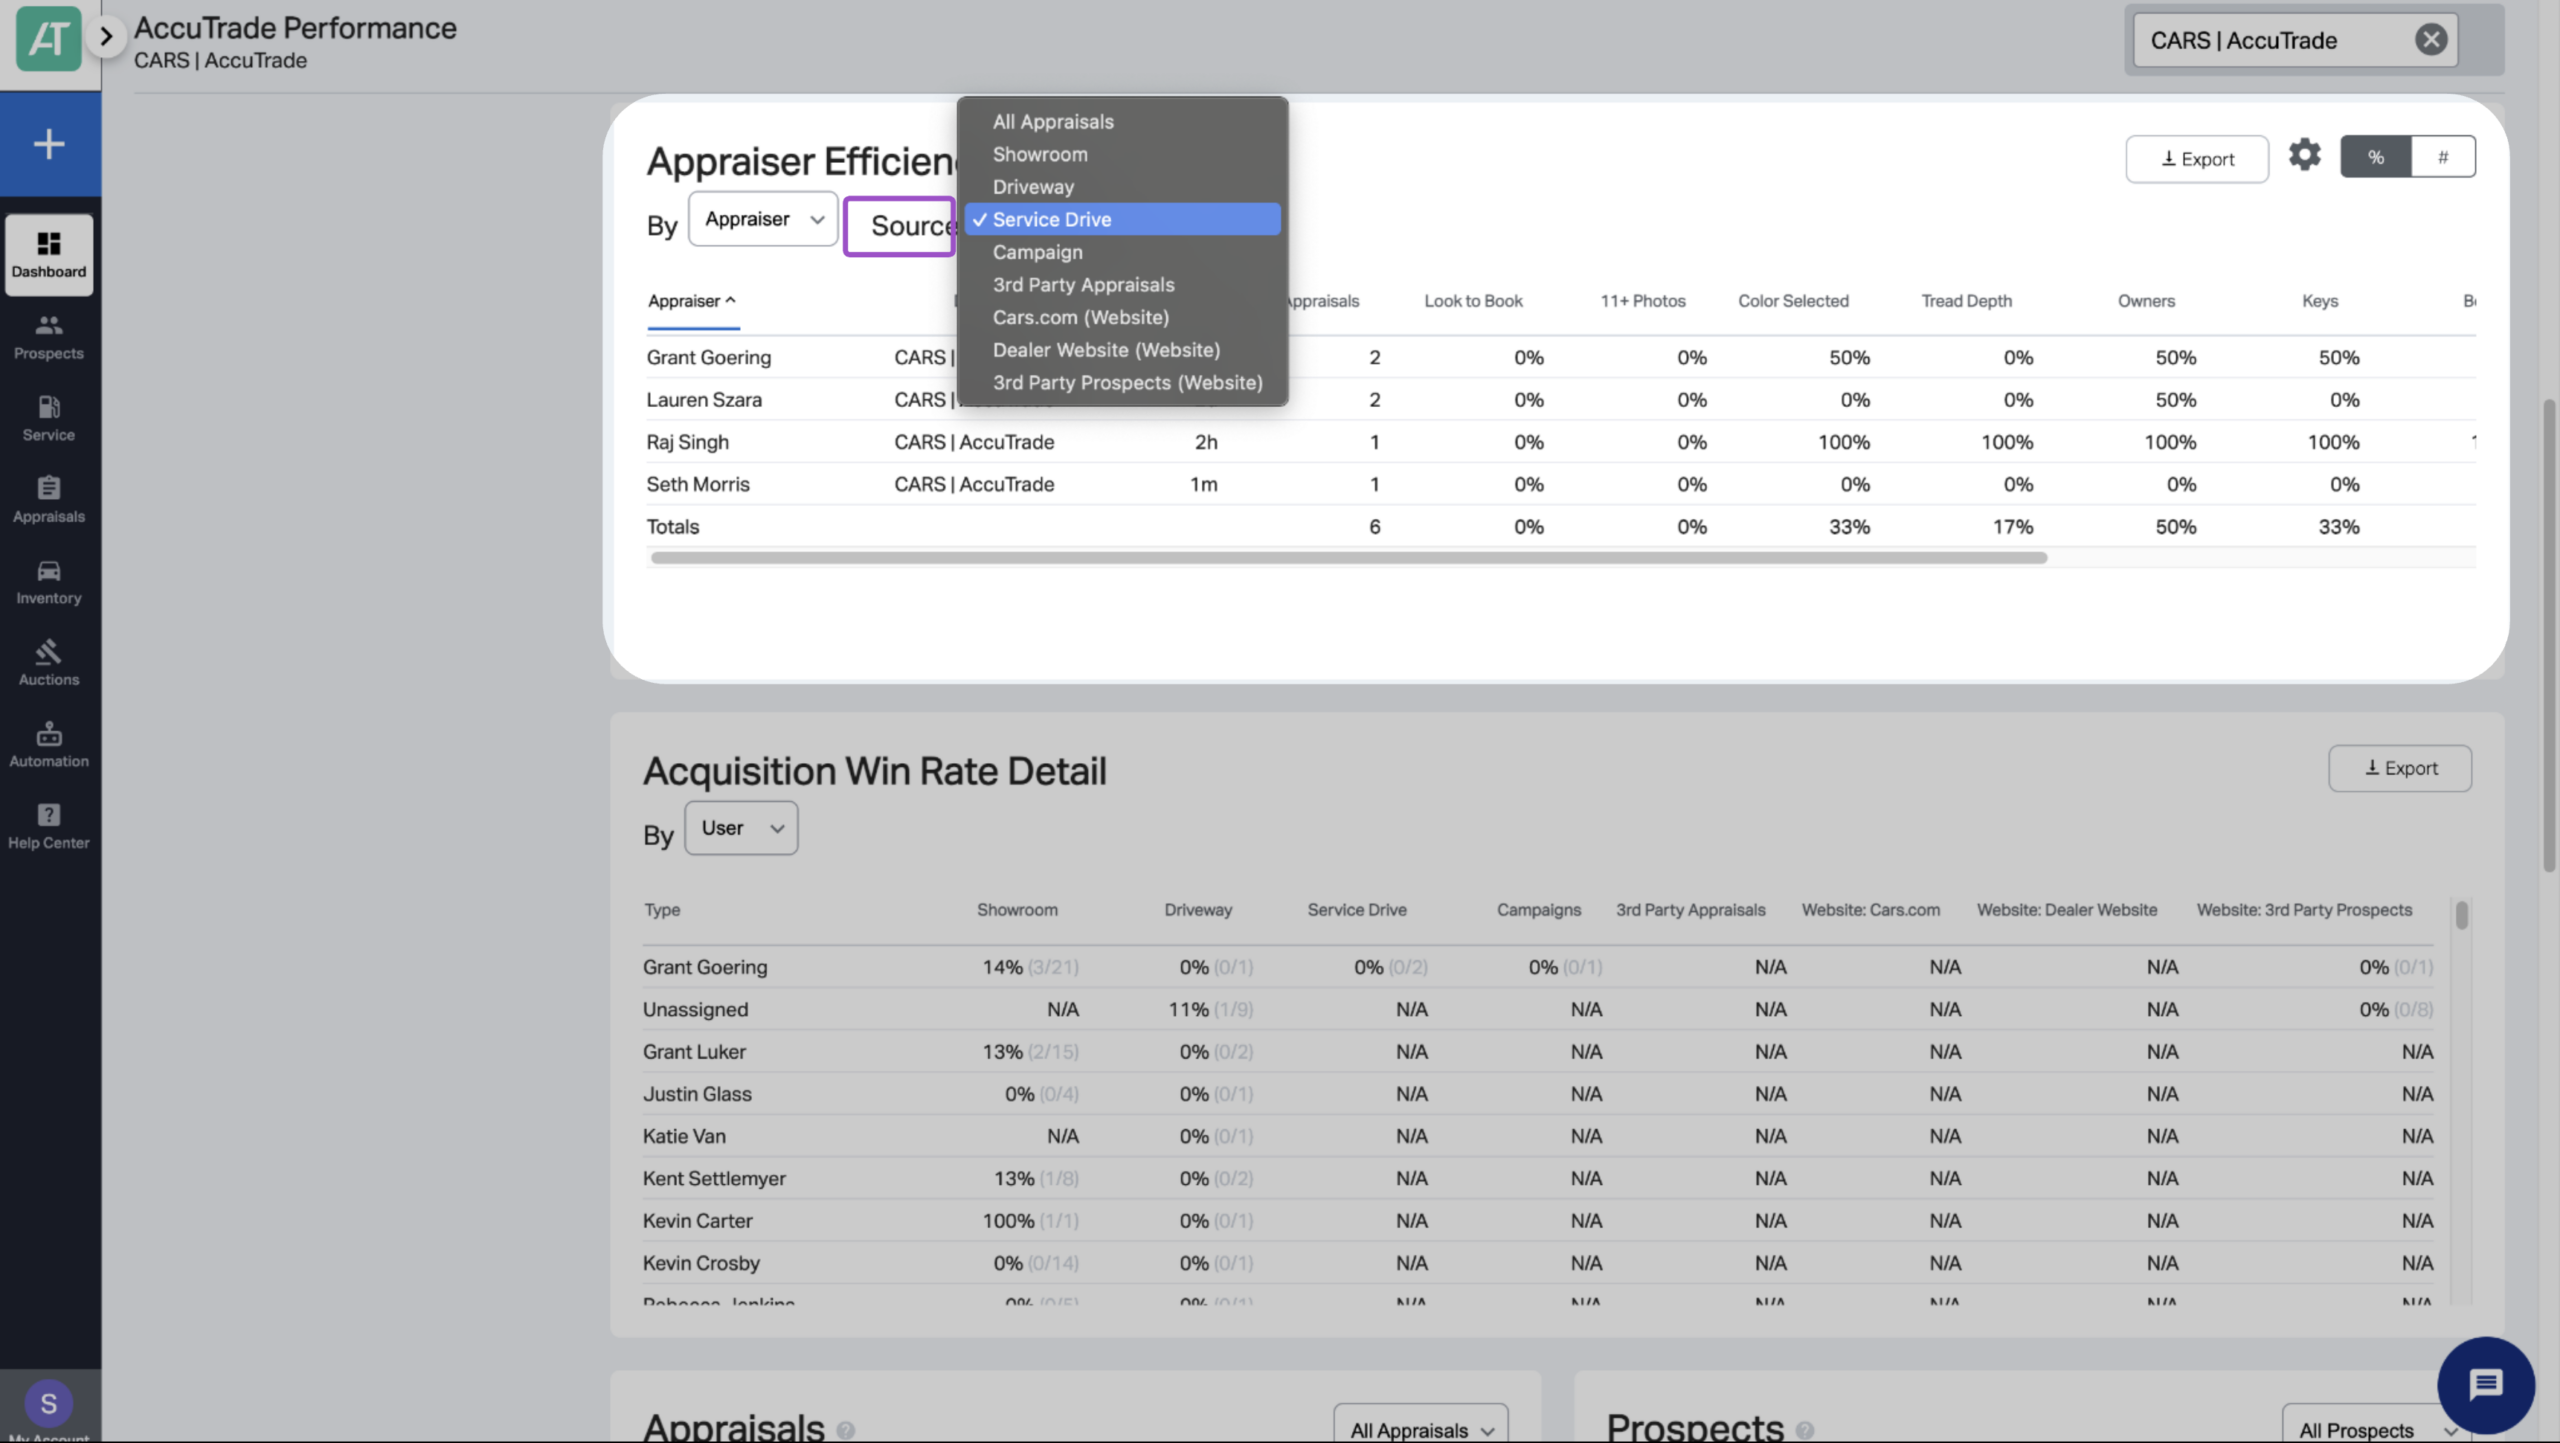Sort by Color Selected column
This screenshot has width=2560, height=1443.
pos(1793,301)
